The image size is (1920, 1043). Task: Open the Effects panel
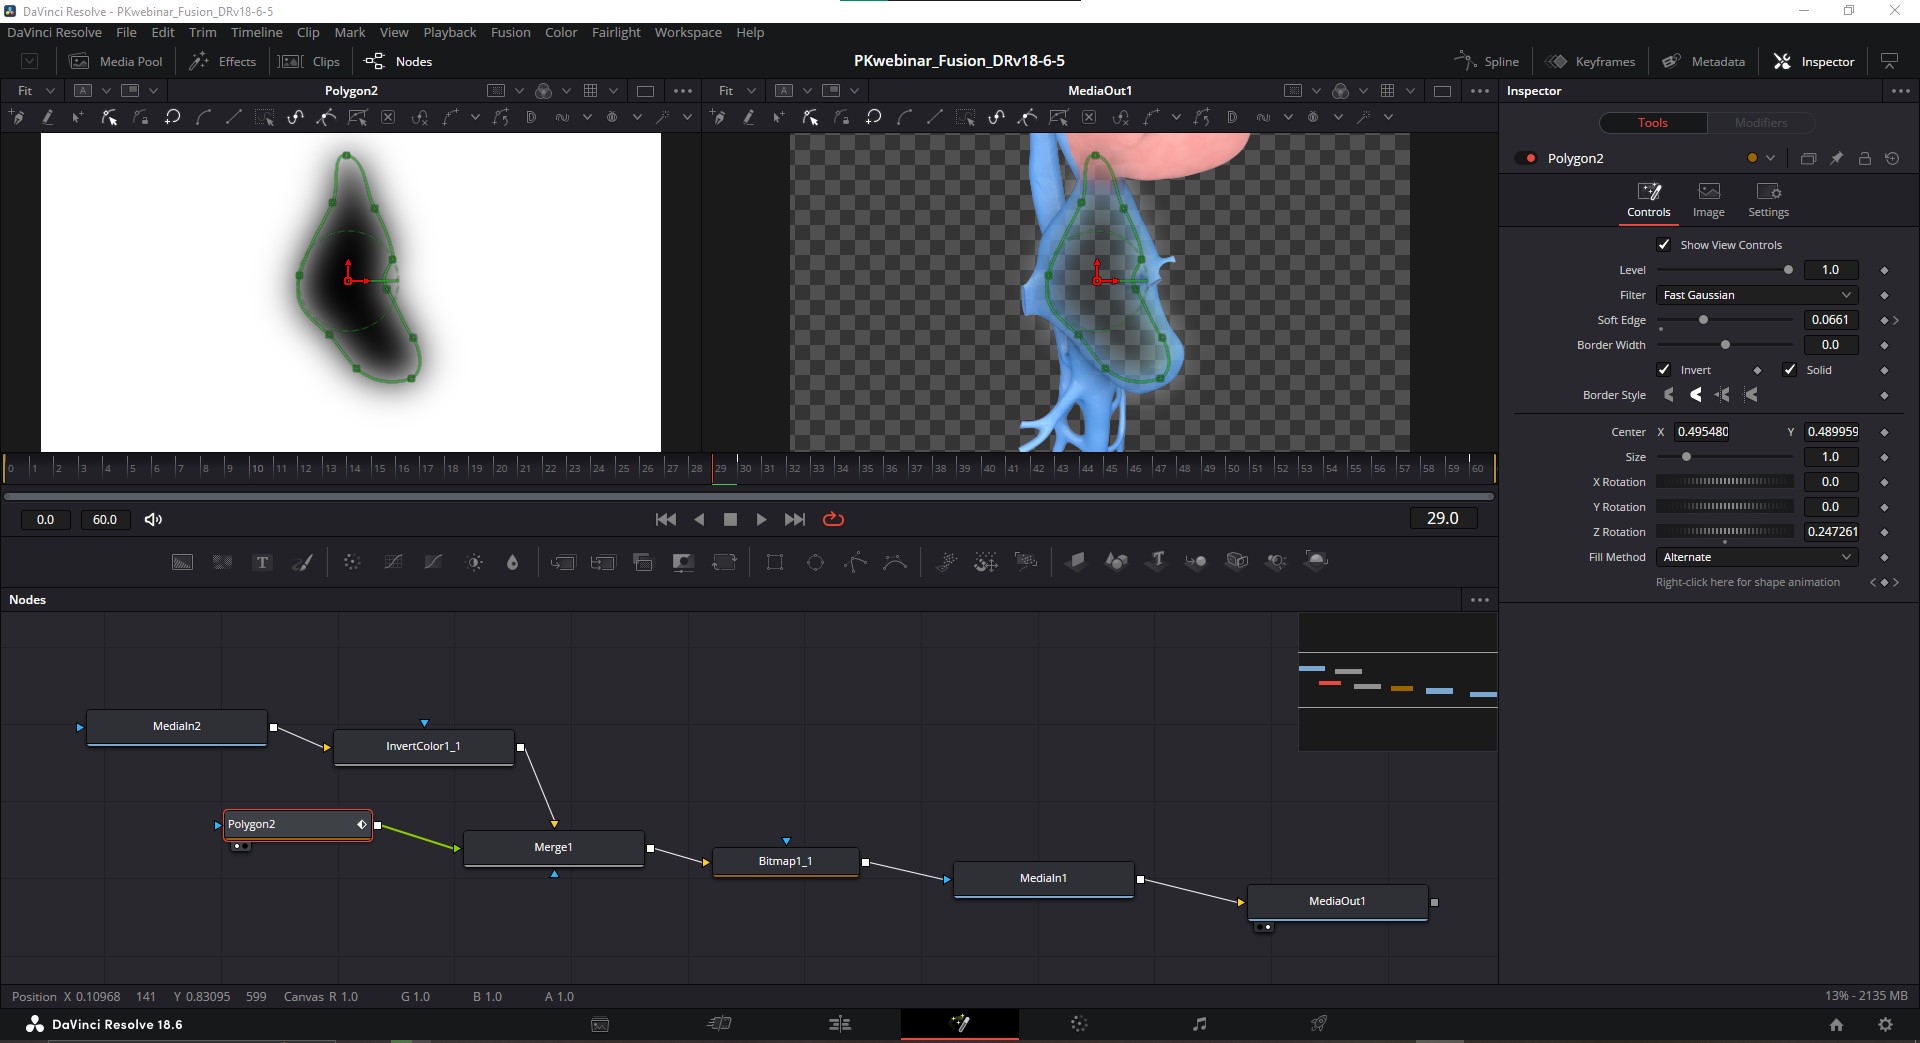(x=223, y=61)
